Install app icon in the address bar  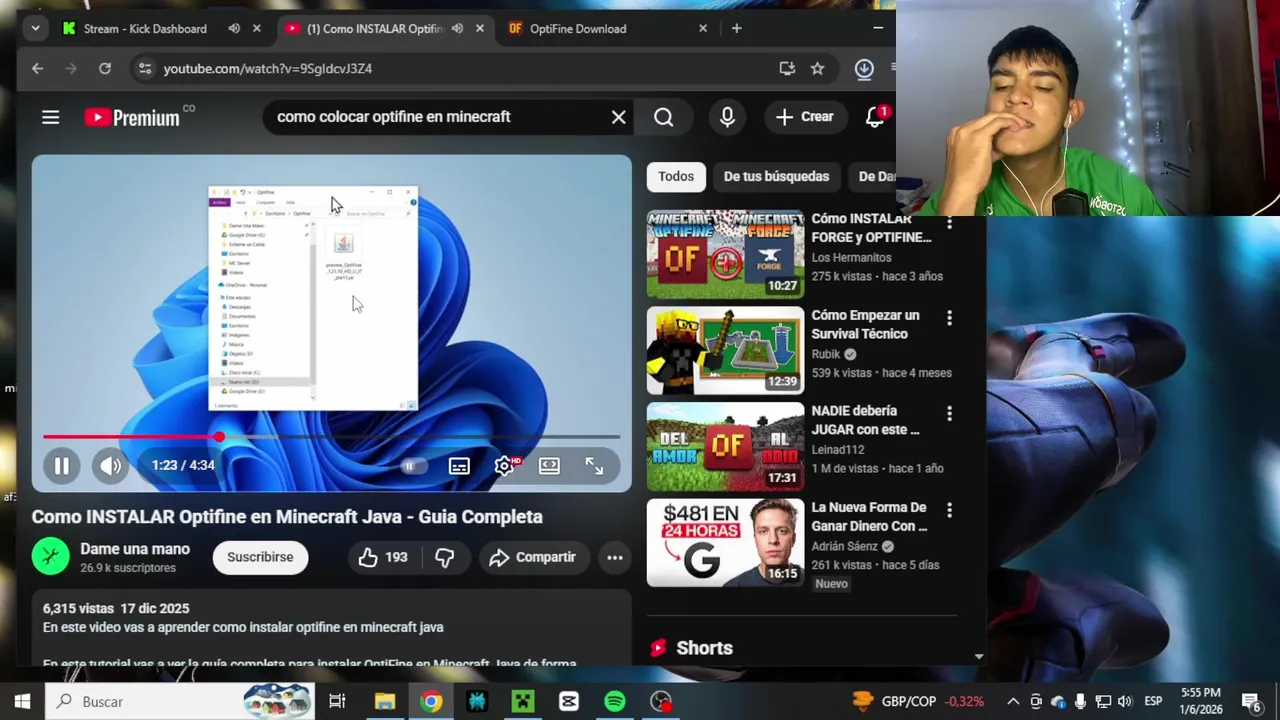tap(787, 68)
